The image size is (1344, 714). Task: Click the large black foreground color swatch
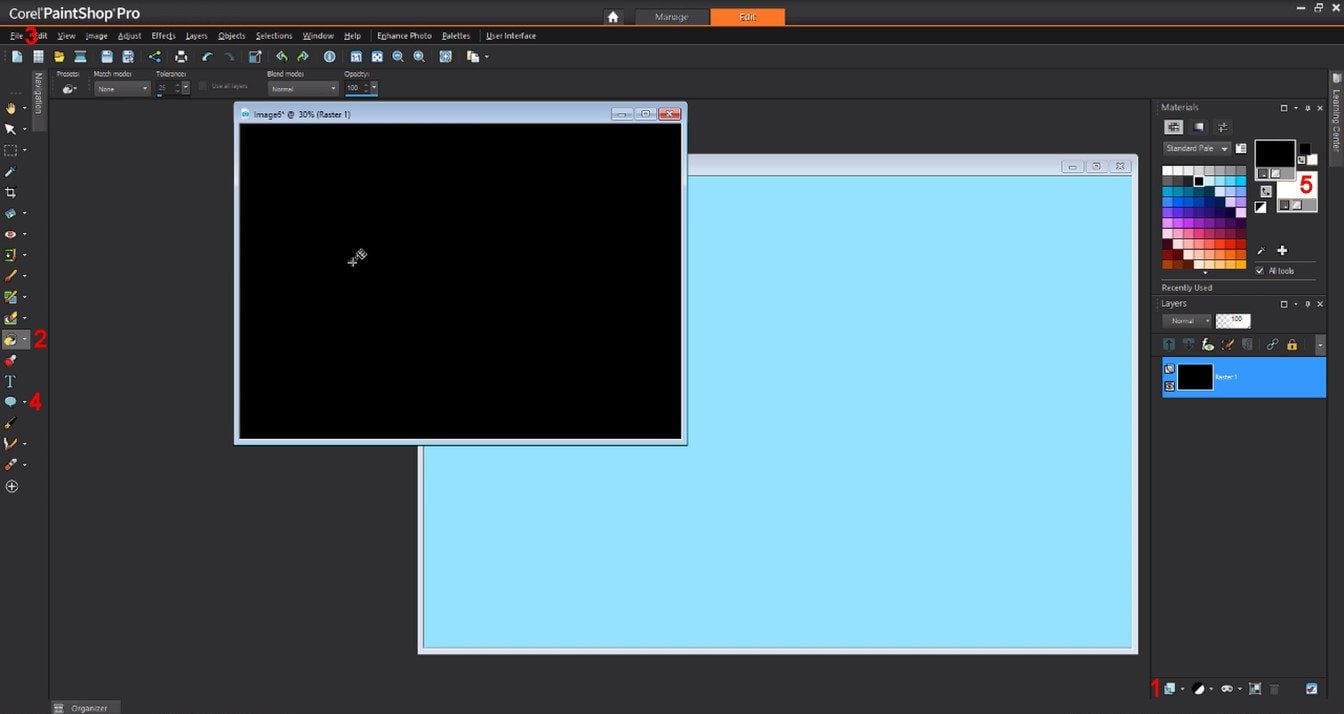pos(1274,153)
